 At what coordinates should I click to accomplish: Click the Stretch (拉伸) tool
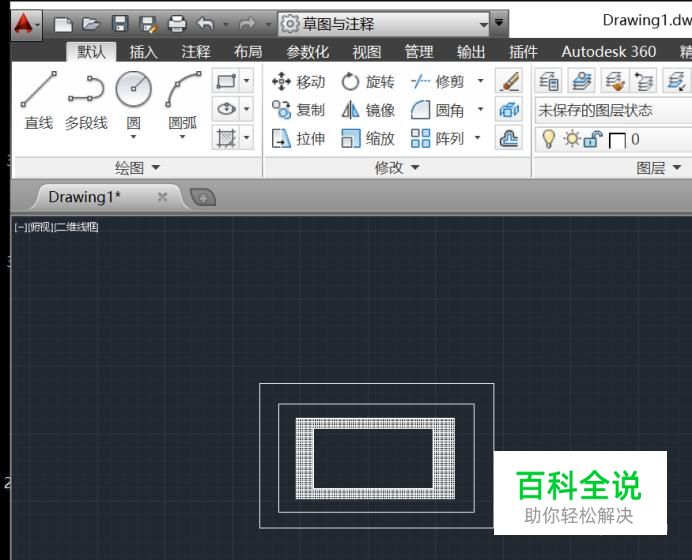[299, 139]
